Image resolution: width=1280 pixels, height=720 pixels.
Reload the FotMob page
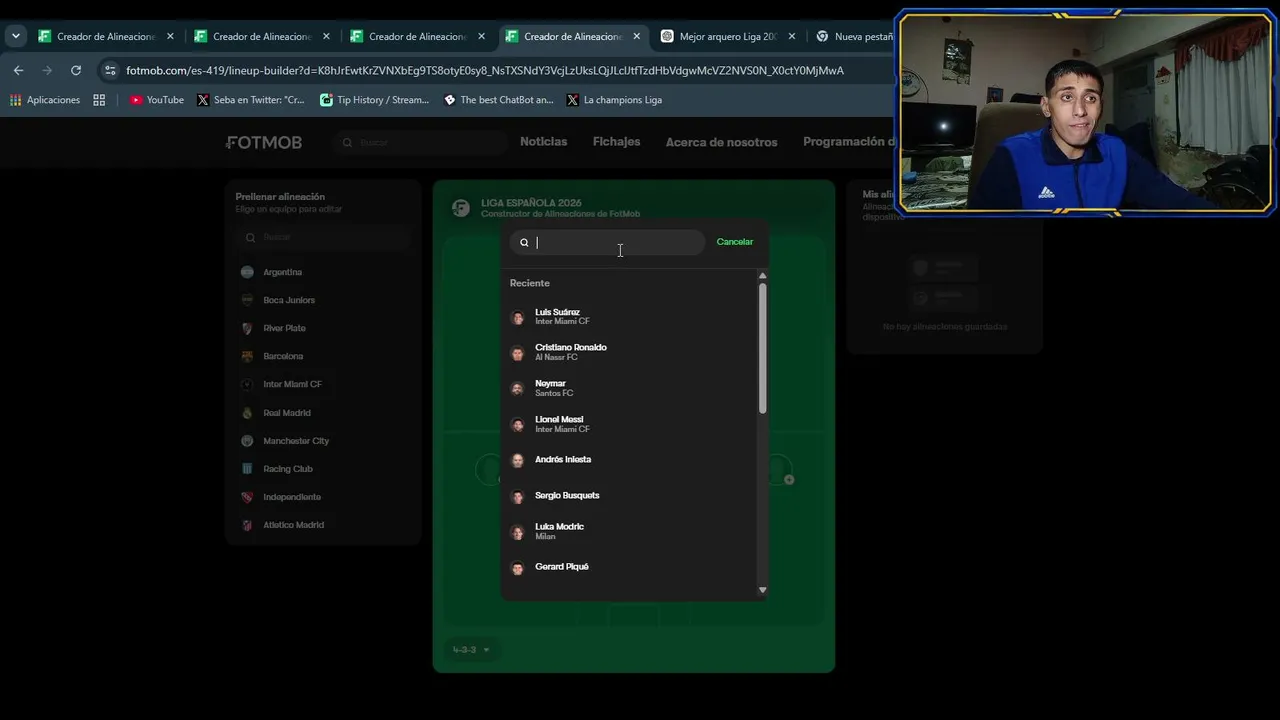coord(76,70)
